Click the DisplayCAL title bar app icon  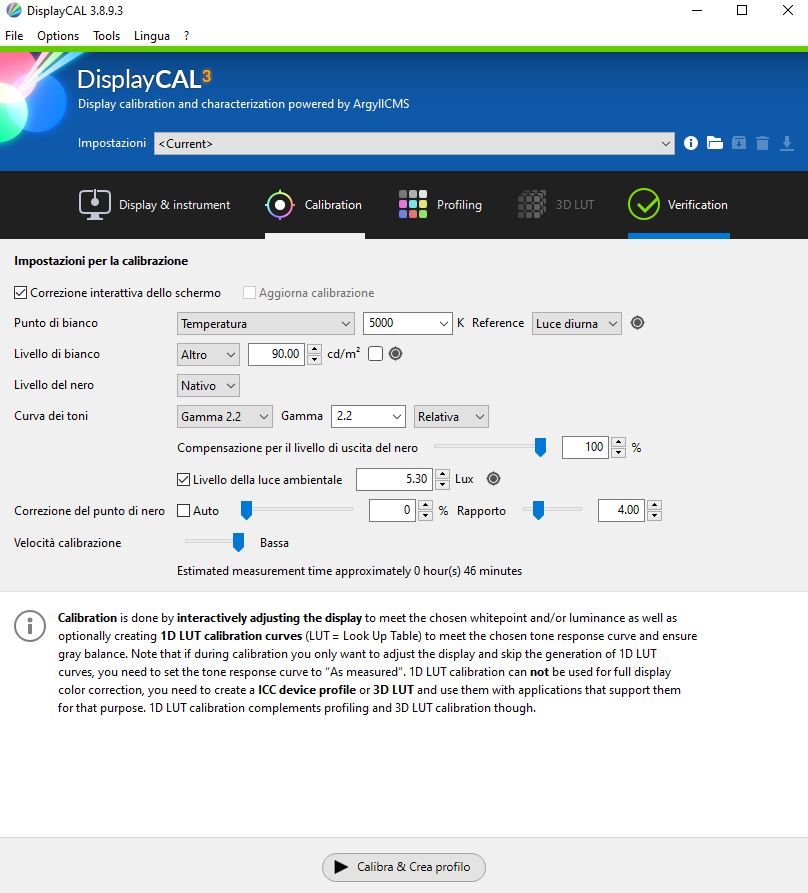point(14,10)
